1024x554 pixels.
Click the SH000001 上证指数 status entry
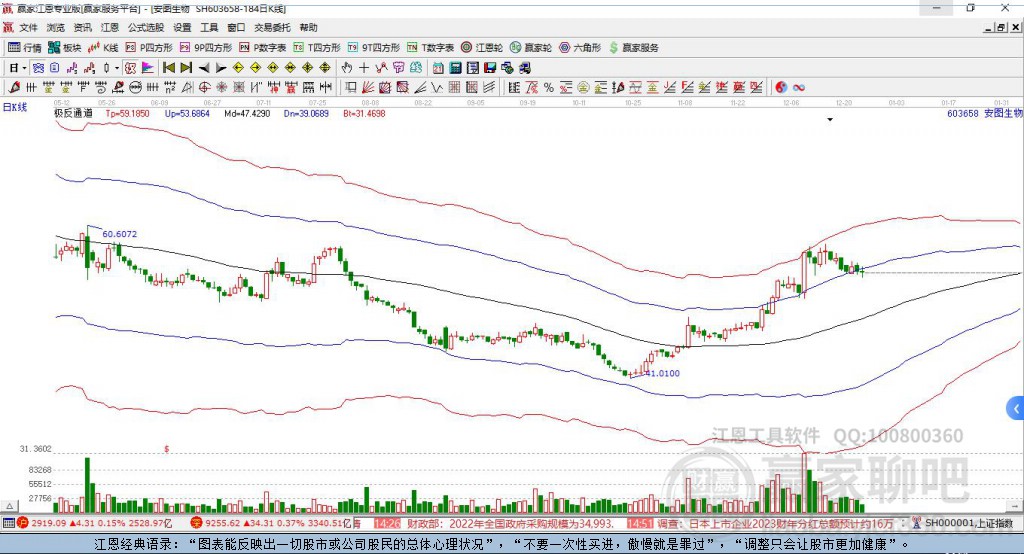tap(968, 523)
